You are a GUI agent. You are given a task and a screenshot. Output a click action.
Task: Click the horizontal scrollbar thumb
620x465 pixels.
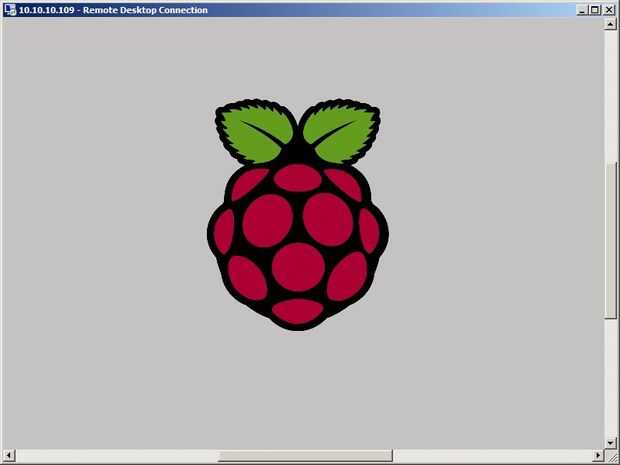[305, 455]
